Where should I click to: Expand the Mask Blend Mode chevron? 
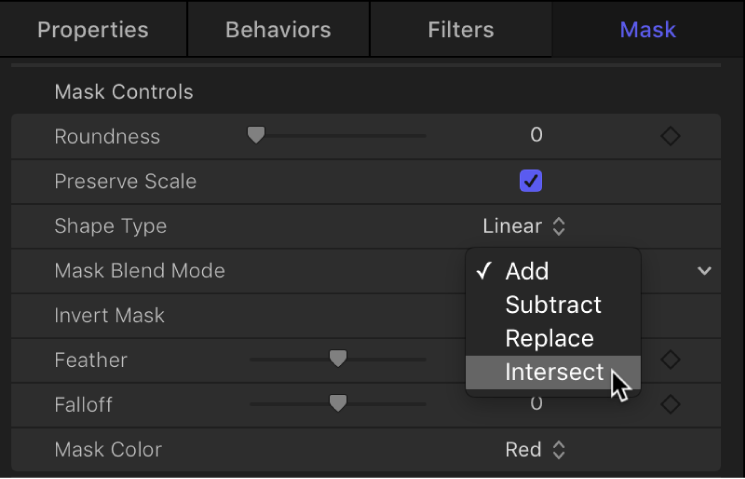705,271
